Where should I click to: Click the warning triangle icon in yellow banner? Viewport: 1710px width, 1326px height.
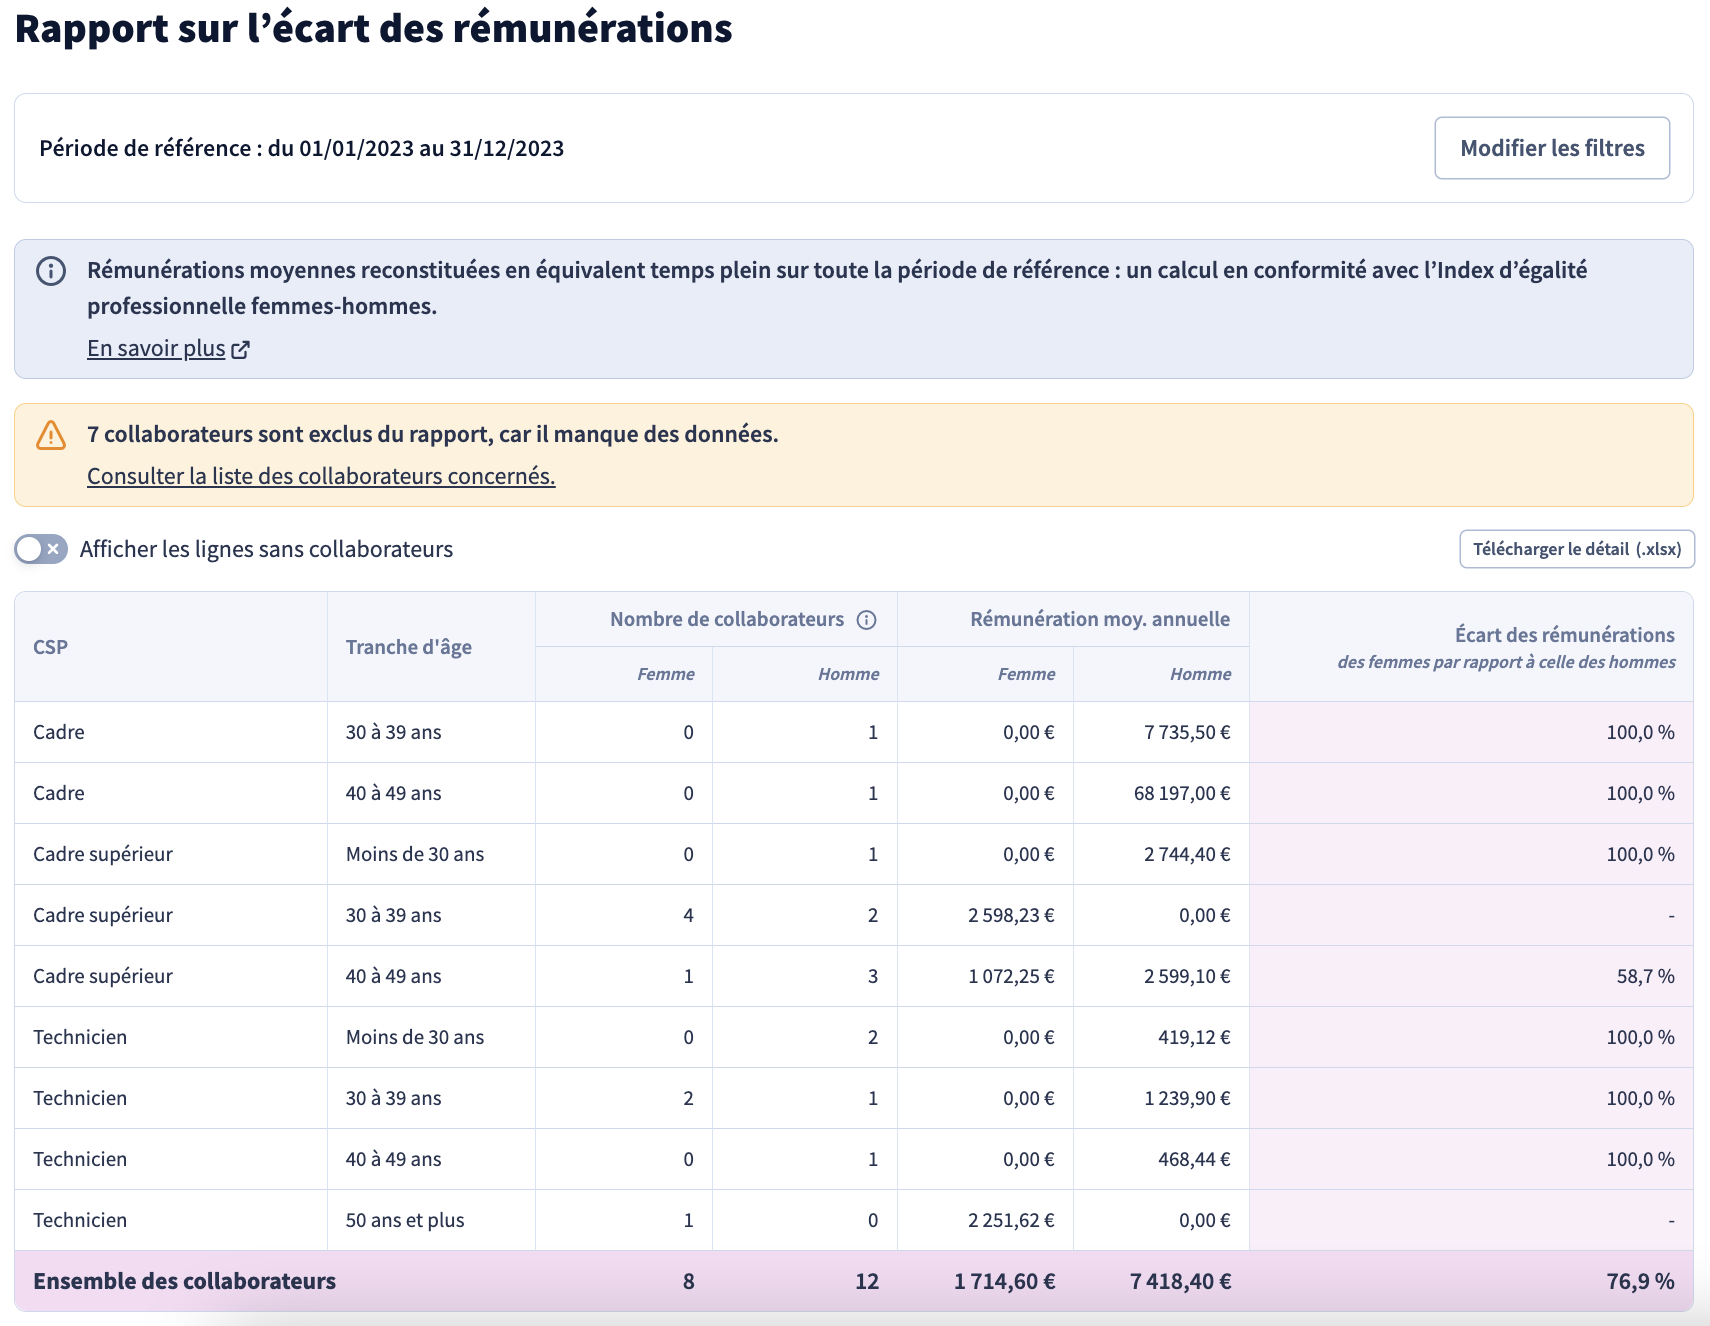[x=51, y=435]
